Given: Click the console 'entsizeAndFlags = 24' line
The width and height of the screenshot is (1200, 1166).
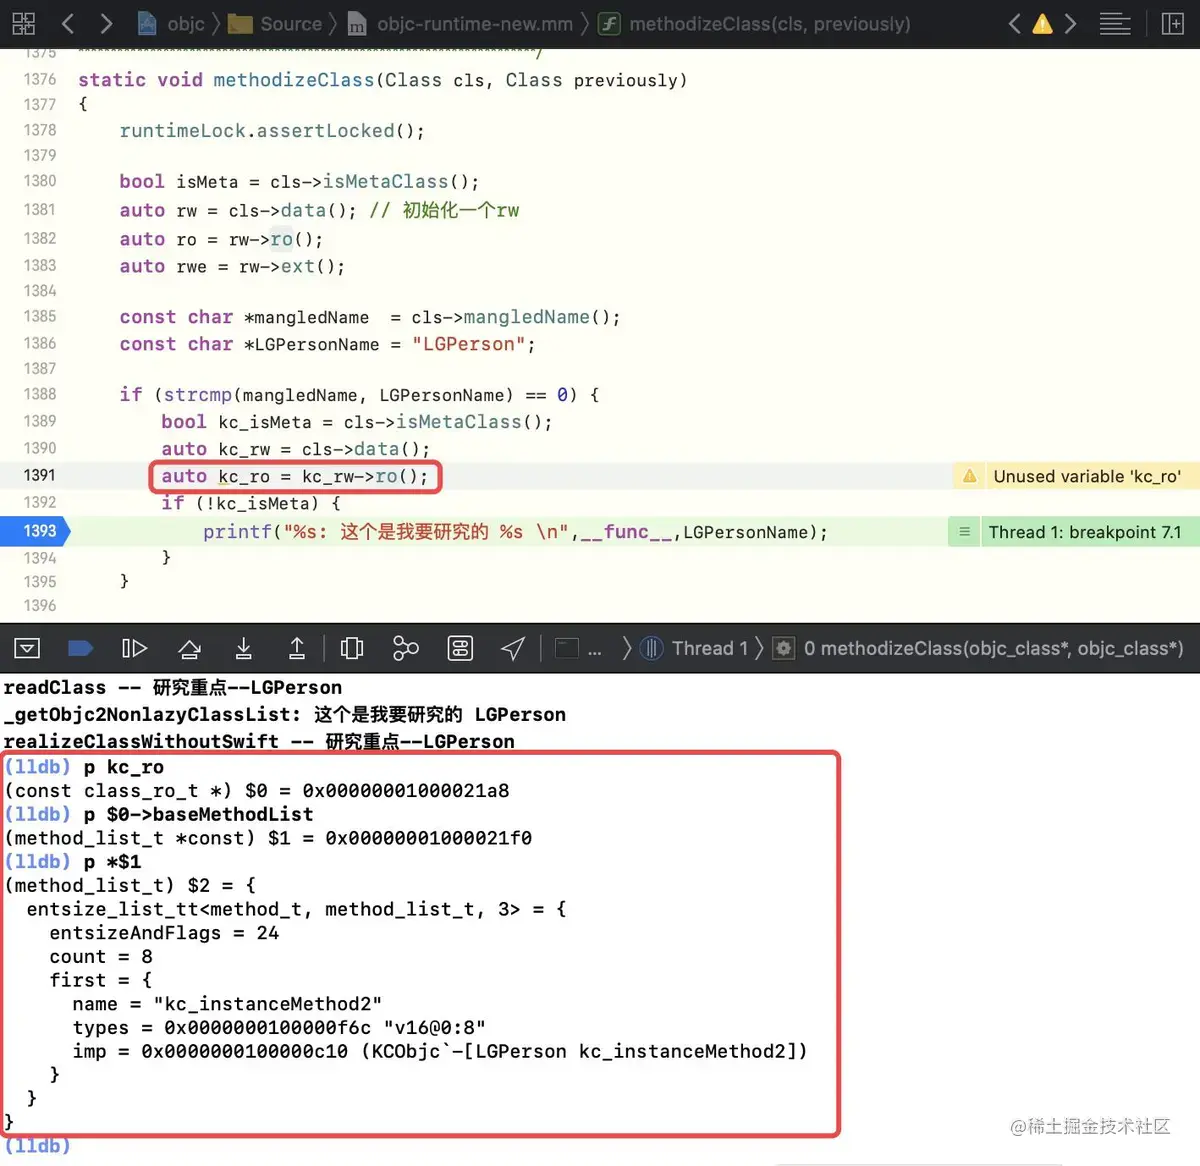Looking at the screenshot, I should tap(164, 933).
